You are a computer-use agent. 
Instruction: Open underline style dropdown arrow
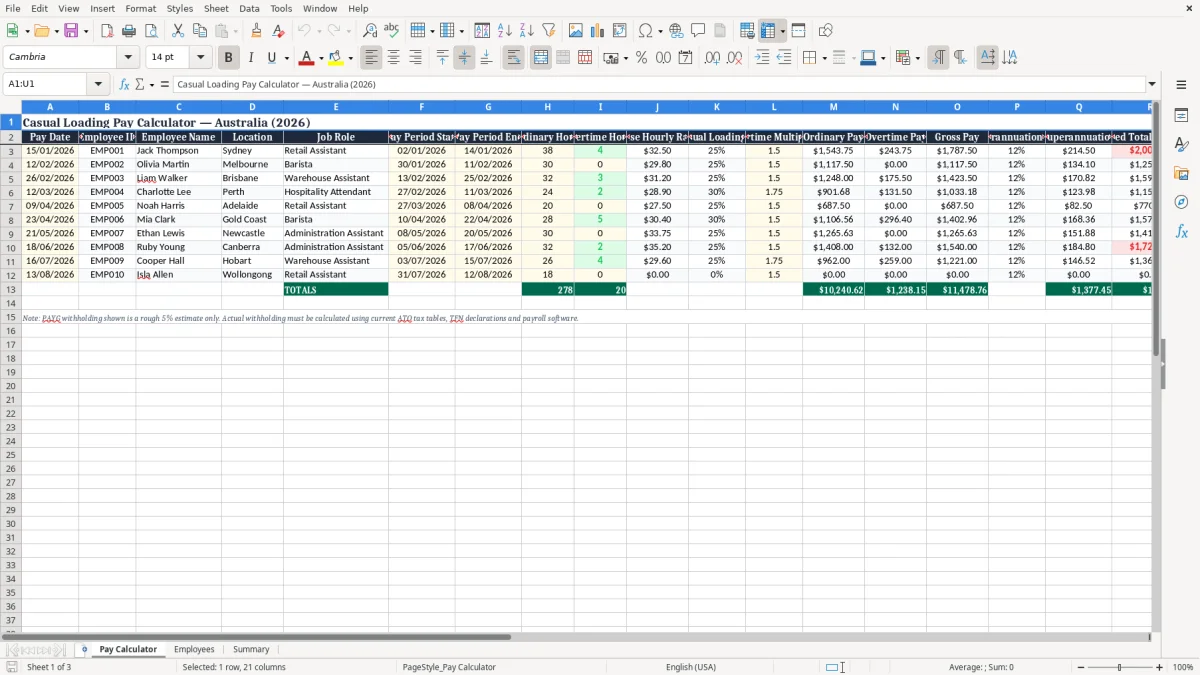coord(286,58)
